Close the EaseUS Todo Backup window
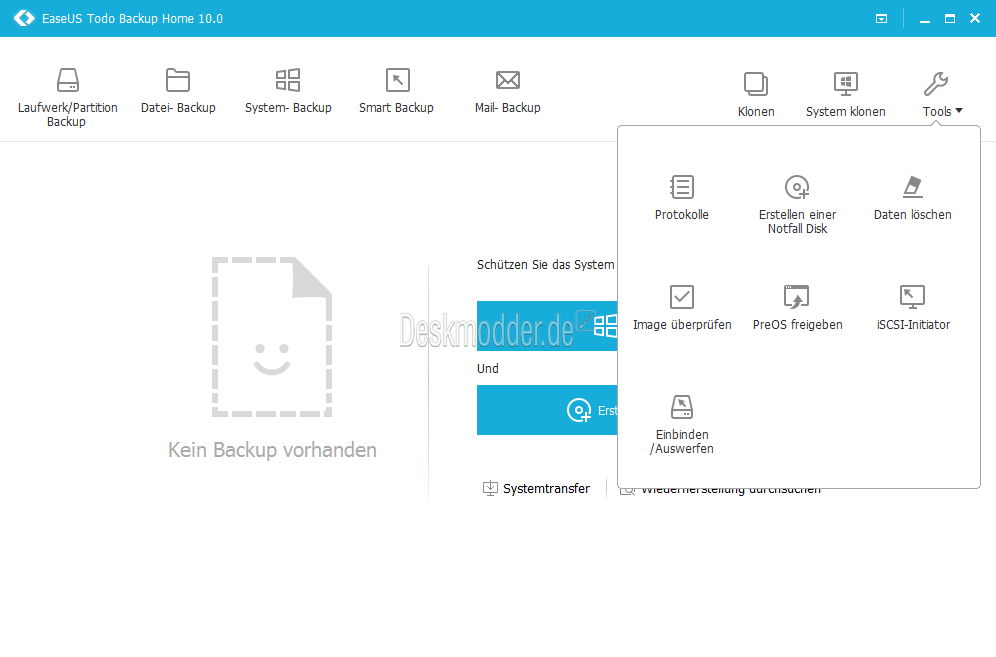Screen dimensions: 996x657 pyautogui.click(x=975, y=18)
